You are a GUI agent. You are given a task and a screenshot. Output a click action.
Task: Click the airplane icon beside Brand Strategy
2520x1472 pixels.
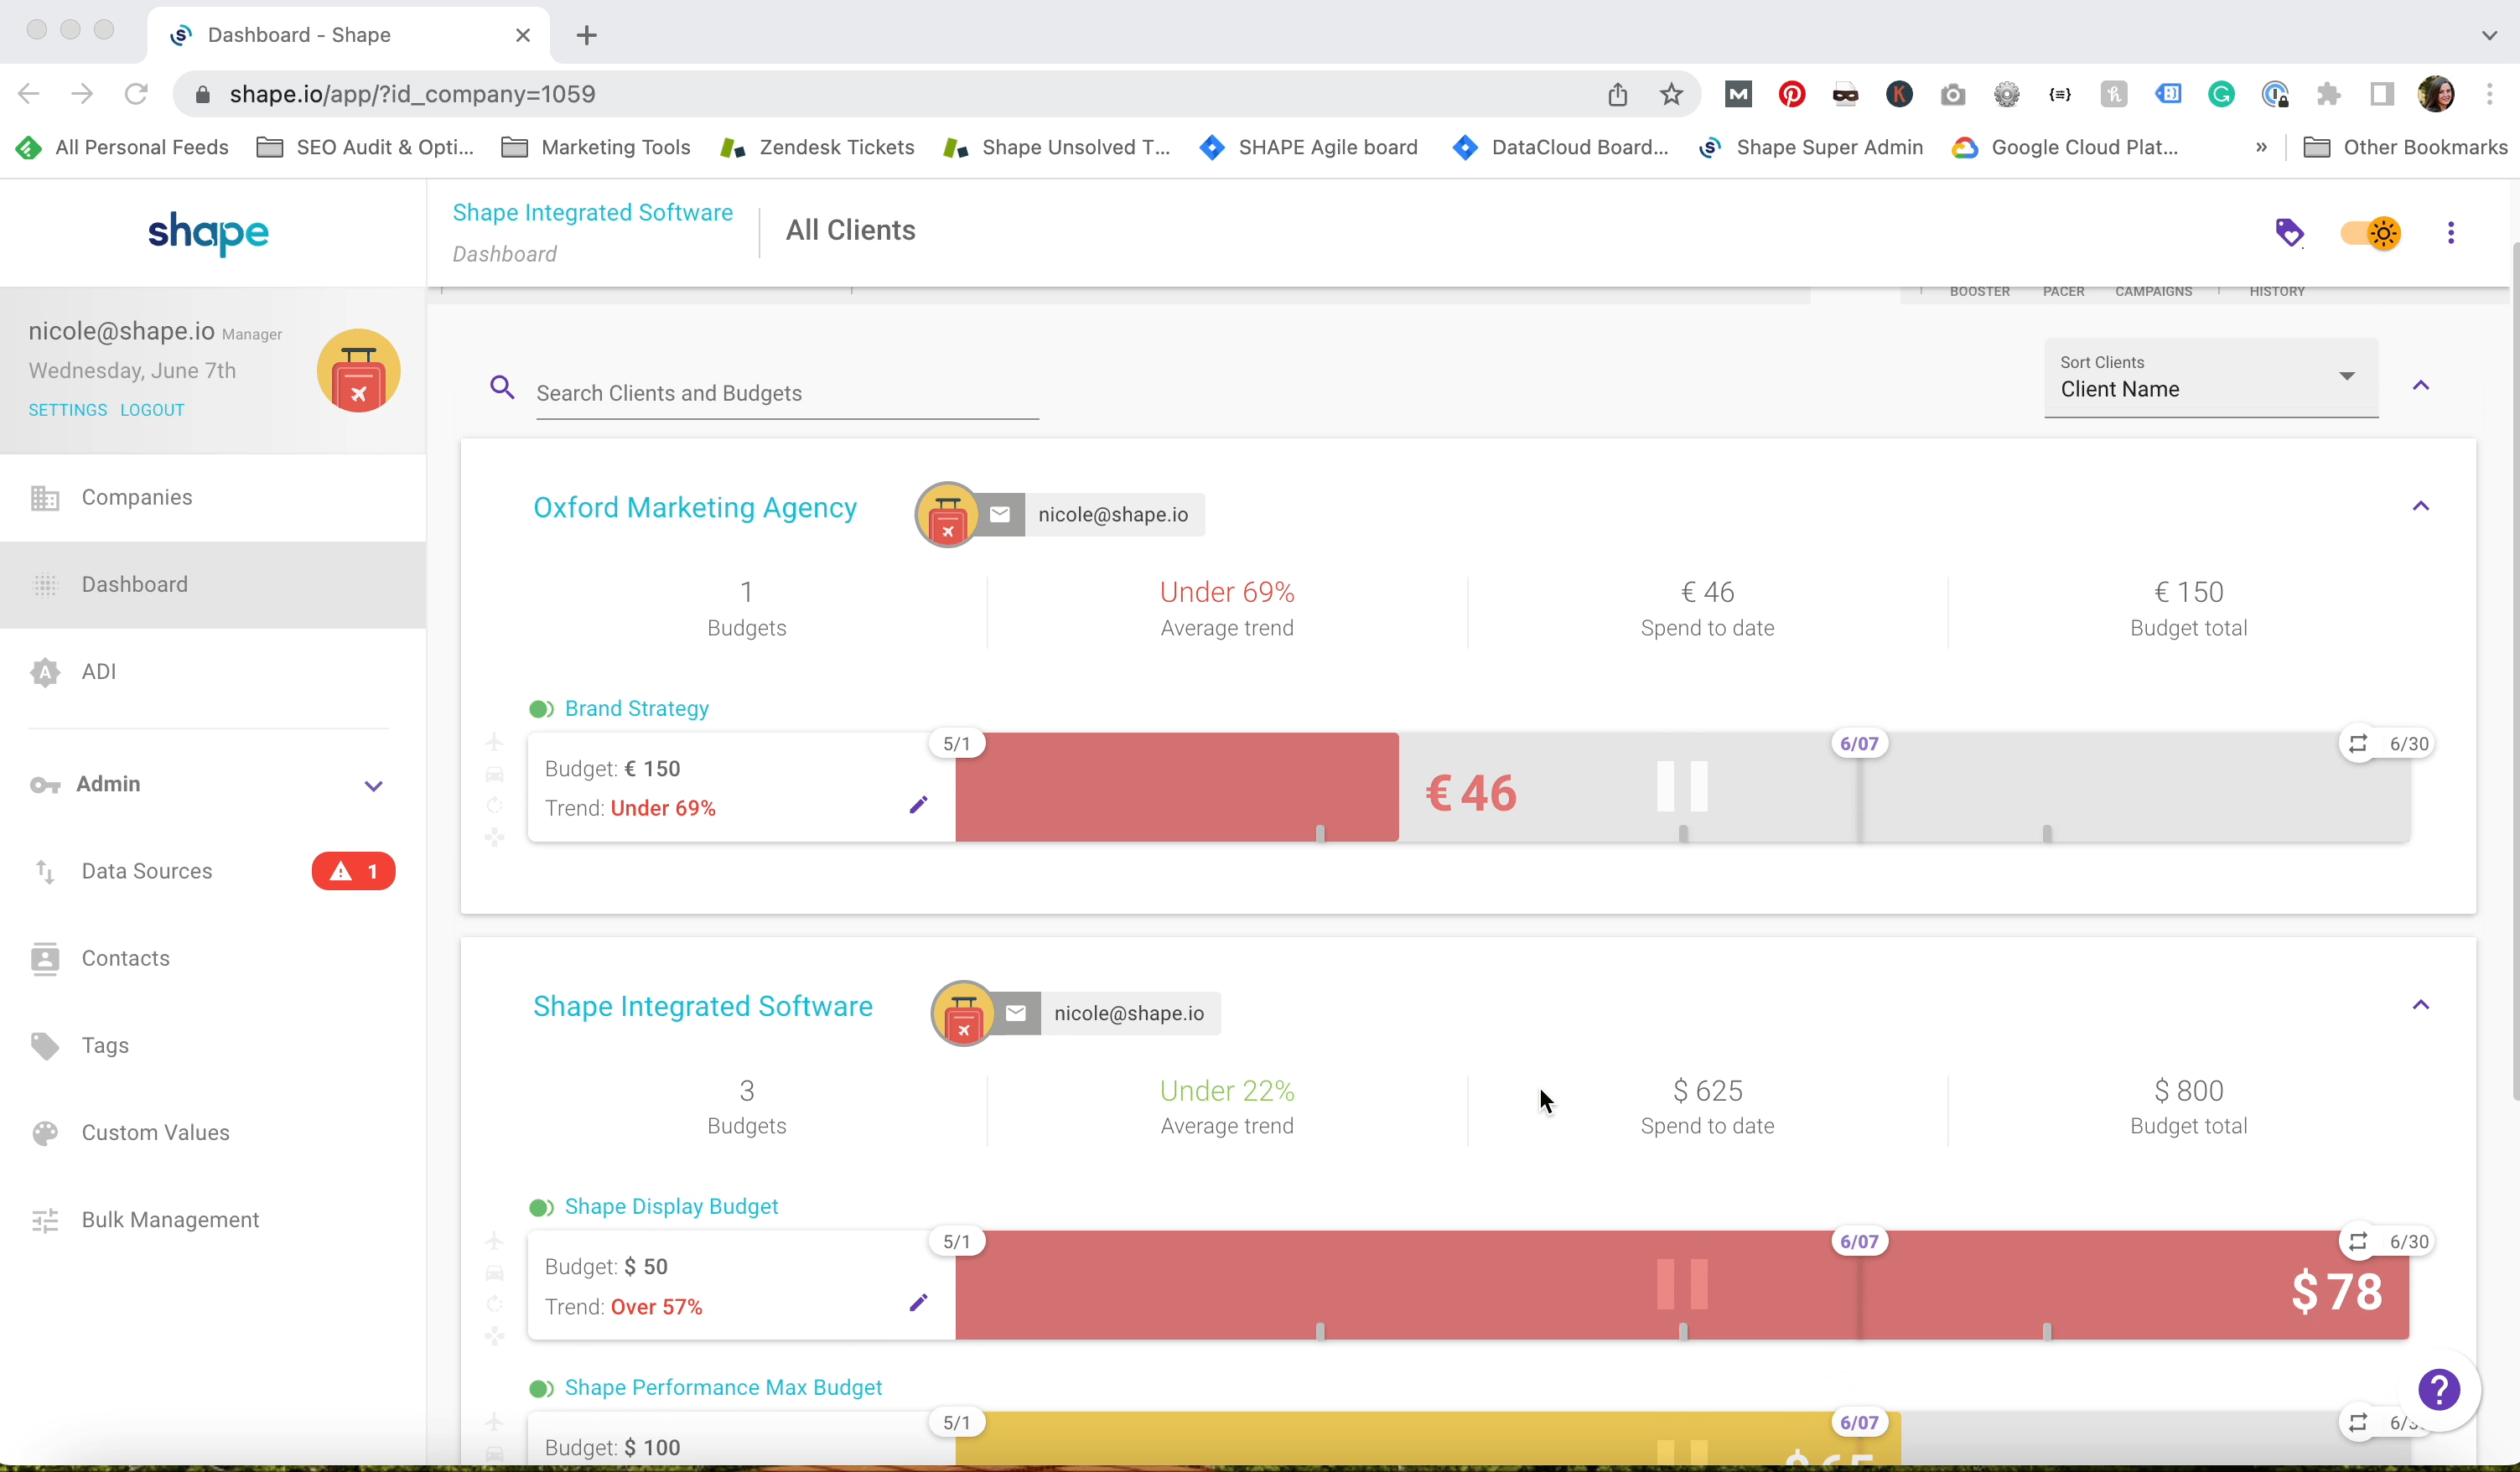(495, 742)
